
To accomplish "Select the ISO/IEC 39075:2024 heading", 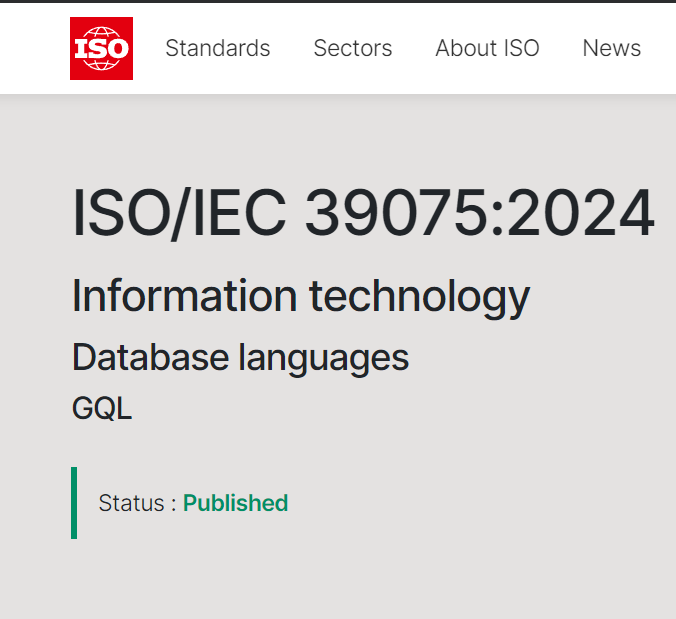I will coord(363,213).
